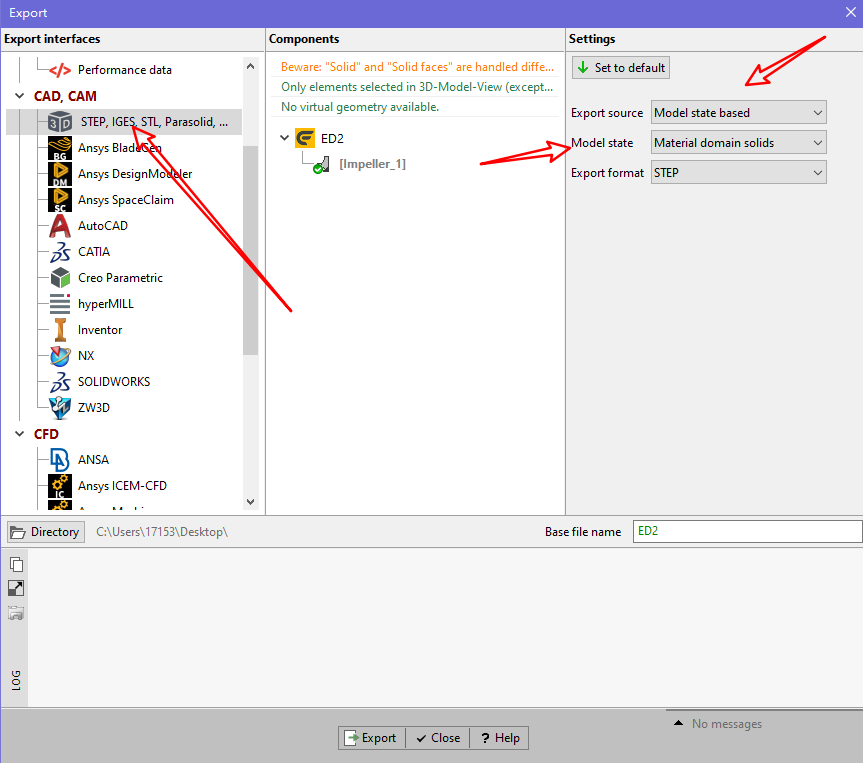Click the Creo Parametric cube icon
This screenshot has height=763, width=863.
[60, 278]
